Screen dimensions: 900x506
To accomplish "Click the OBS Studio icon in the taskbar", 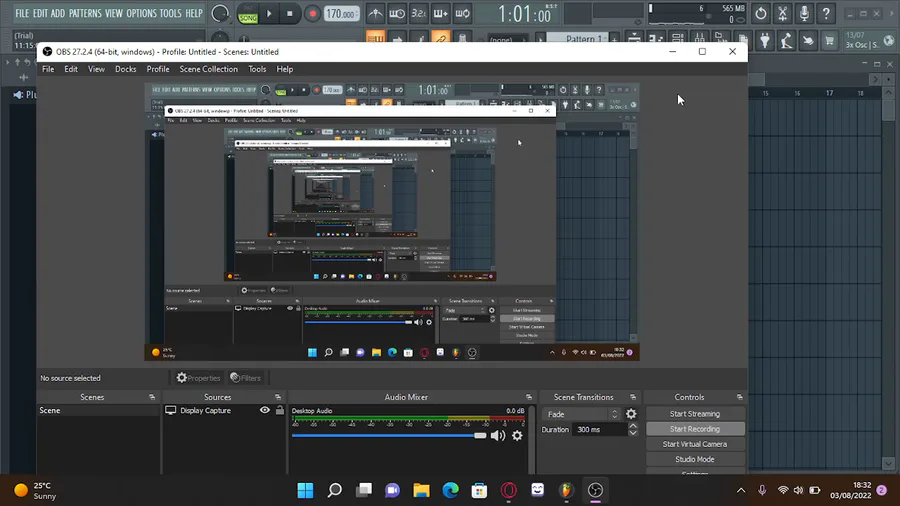I will tap(595, 490).
